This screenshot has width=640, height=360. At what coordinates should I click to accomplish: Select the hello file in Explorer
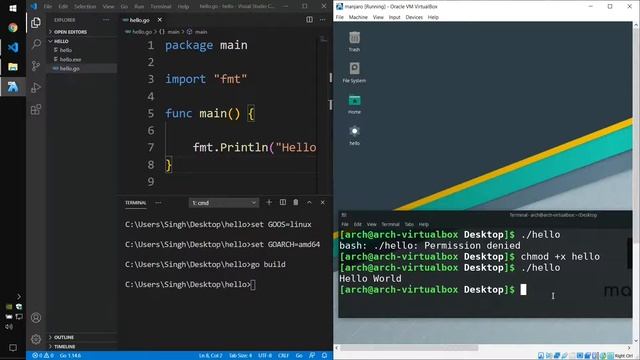click(66, 50)
